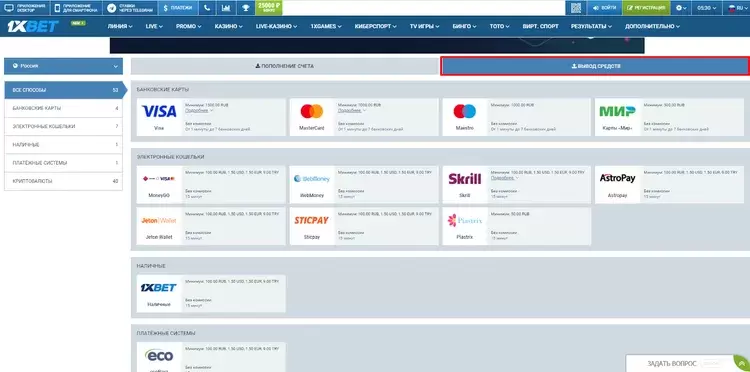Open the QR code icon
This screenshot has height=372, width=750.
point(576,8)
